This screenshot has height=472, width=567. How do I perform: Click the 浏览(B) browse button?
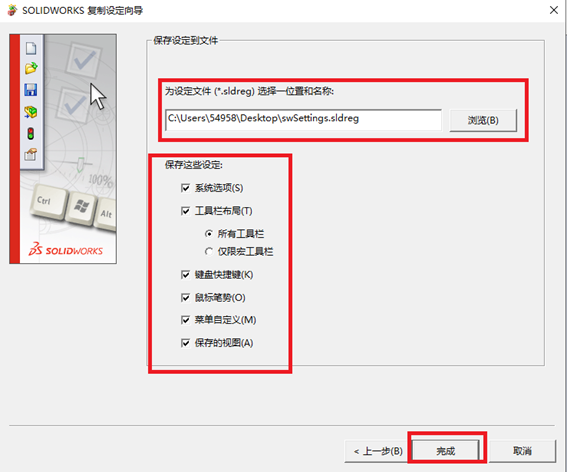click(x=483, y=120)
